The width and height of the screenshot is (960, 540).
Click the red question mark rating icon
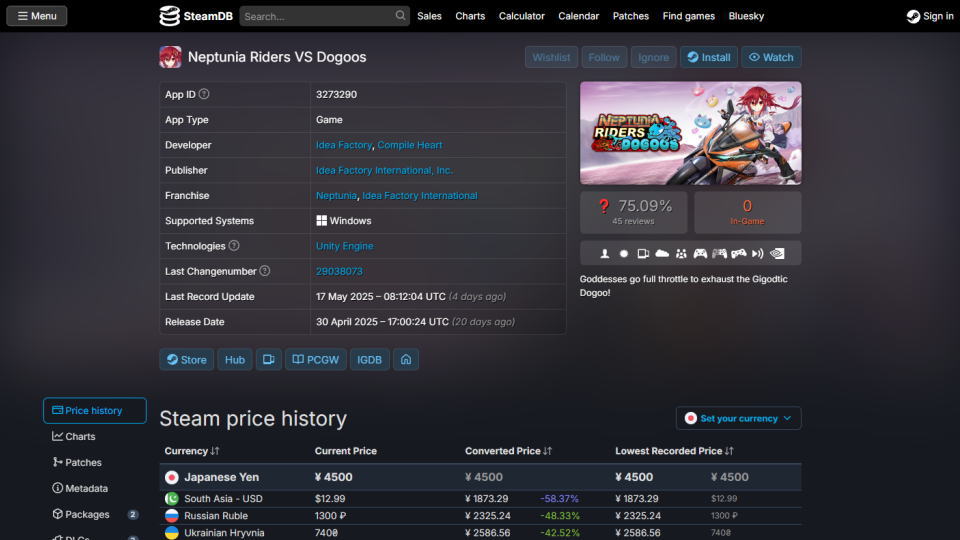pyautogui.click(x=604, y=206)
